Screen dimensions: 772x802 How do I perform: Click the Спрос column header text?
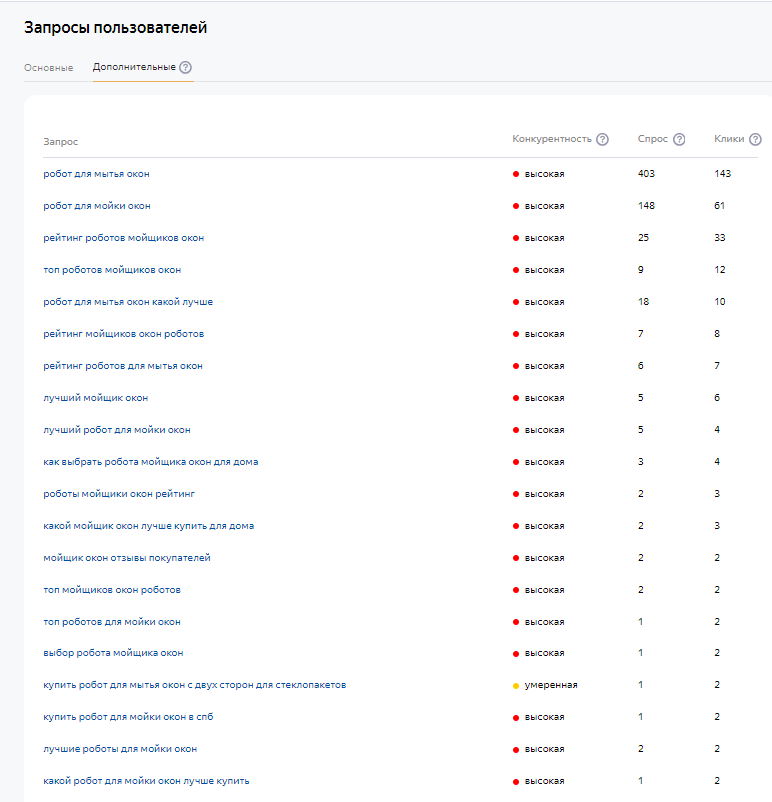(652, 139)
